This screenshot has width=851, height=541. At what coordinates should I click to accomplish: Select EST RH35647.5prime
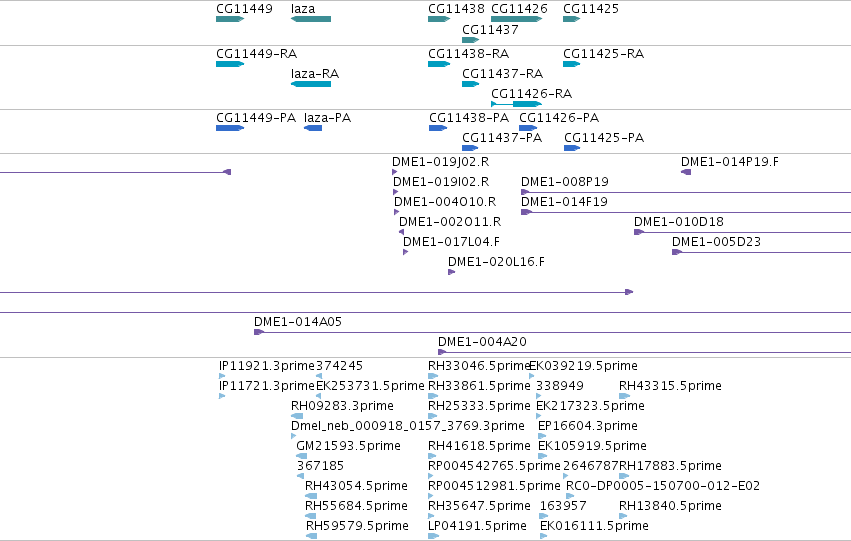479,506
